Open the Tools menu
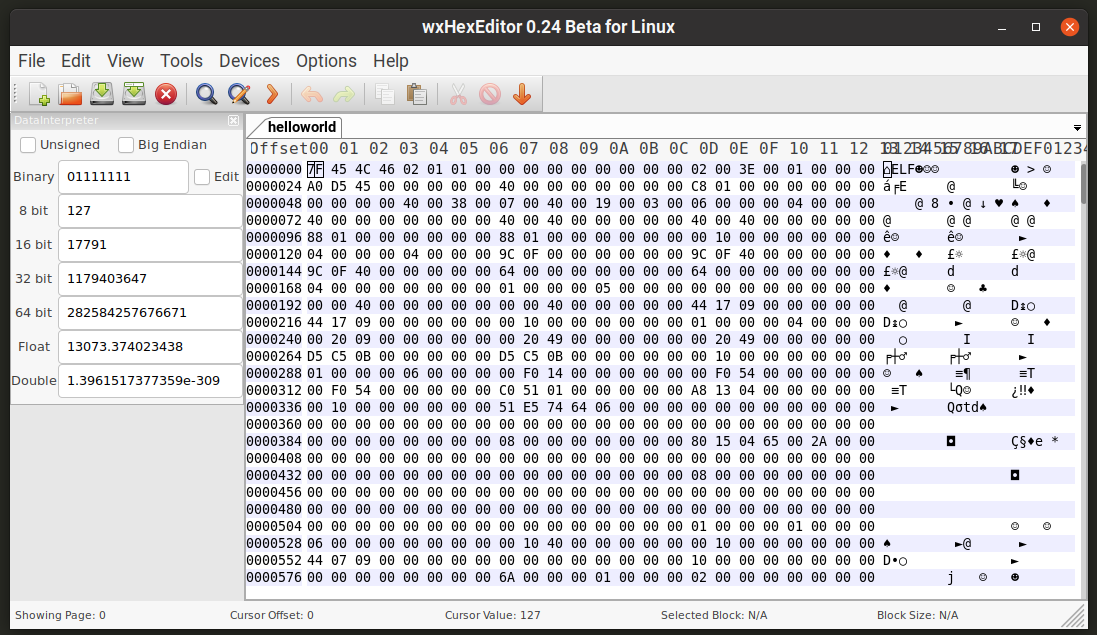The width and height of the screenshot is (1097, 635). click(181, 61)
